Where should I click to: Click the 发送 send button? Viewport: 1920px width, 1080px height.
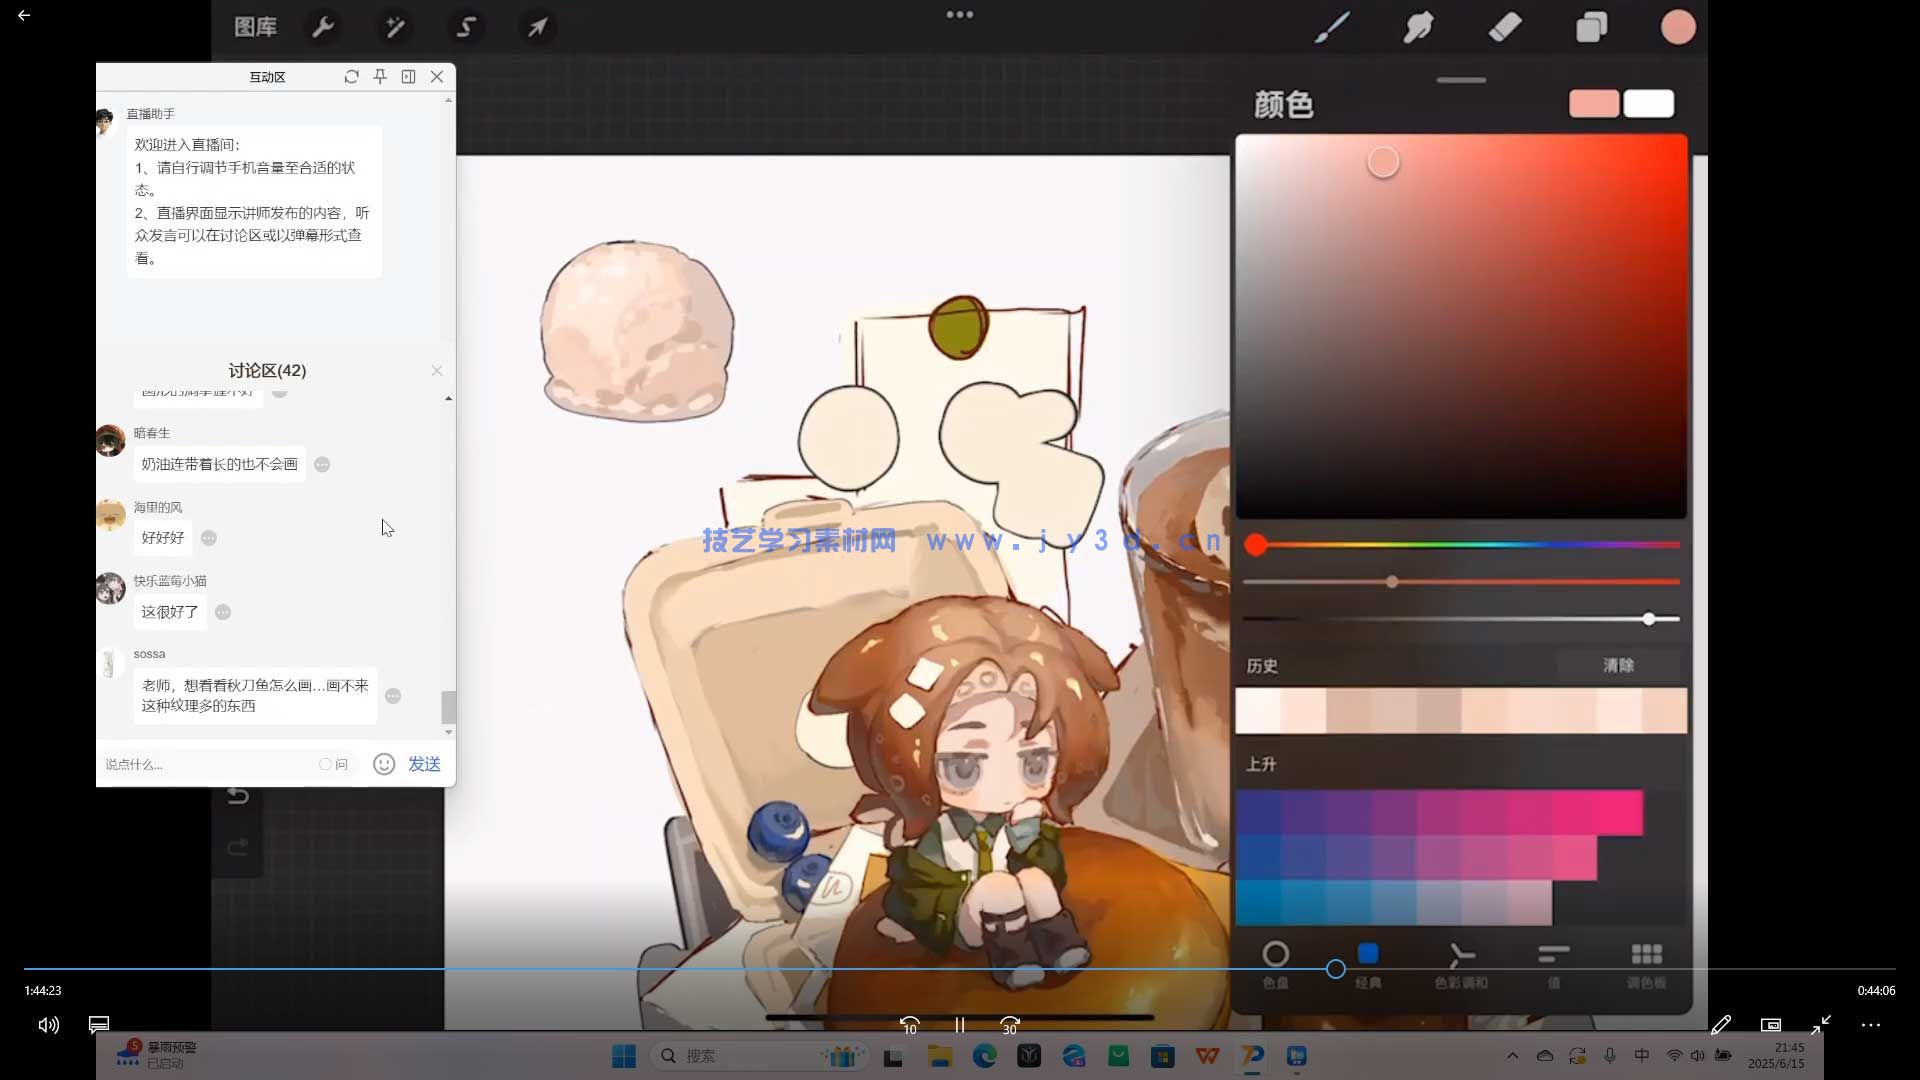424,764
